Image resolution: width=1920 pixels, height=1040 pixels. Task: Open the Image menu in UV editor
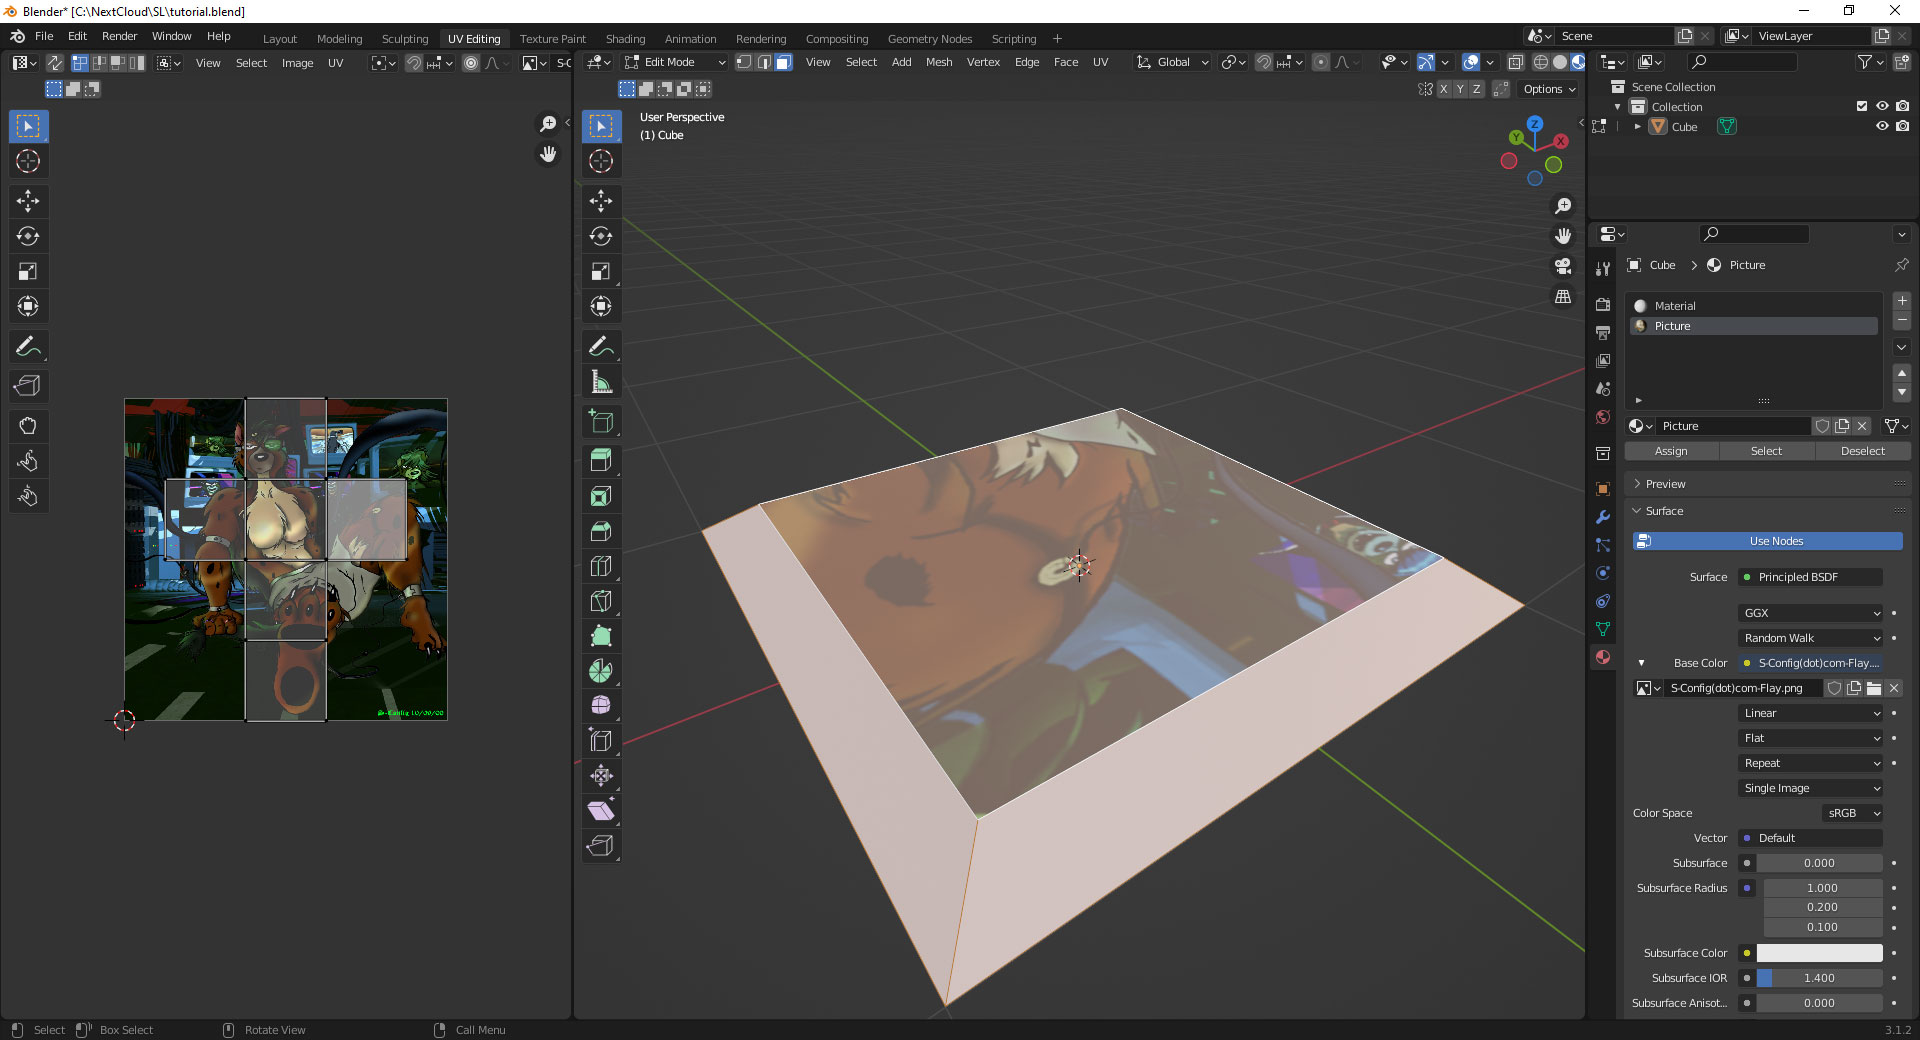[297, 63]
